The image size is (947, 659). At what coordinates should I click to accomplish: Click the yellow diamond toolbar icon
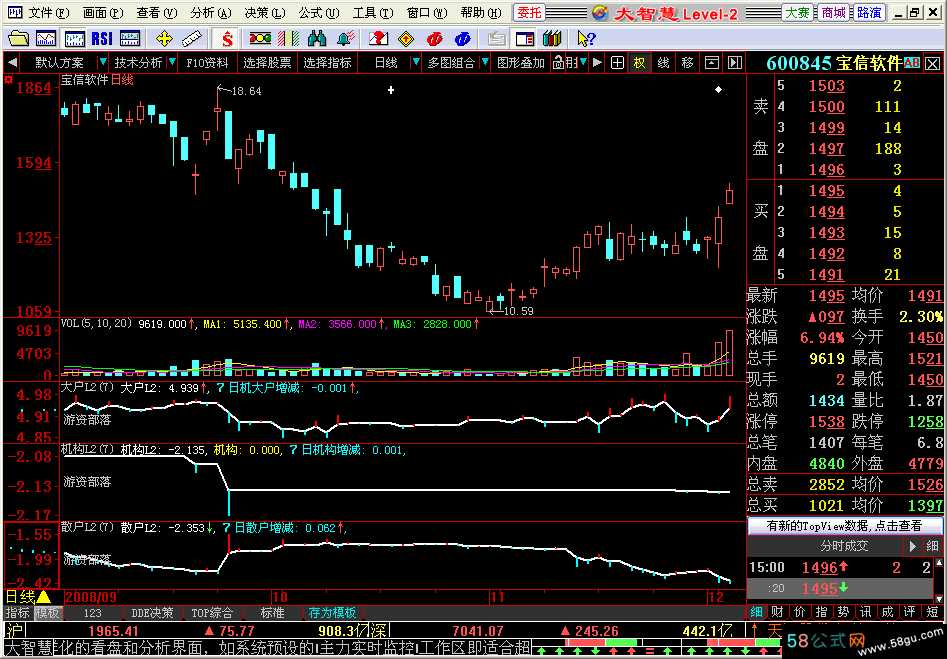click(x=406, y=39)
